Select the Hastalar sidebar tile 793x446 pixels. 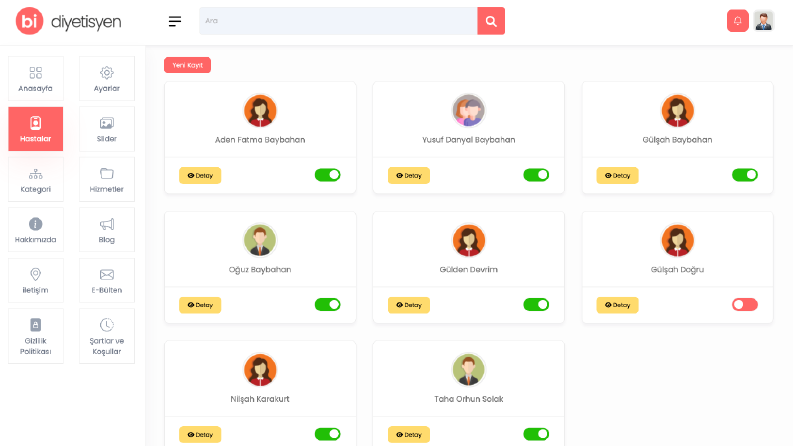[35, 129]
